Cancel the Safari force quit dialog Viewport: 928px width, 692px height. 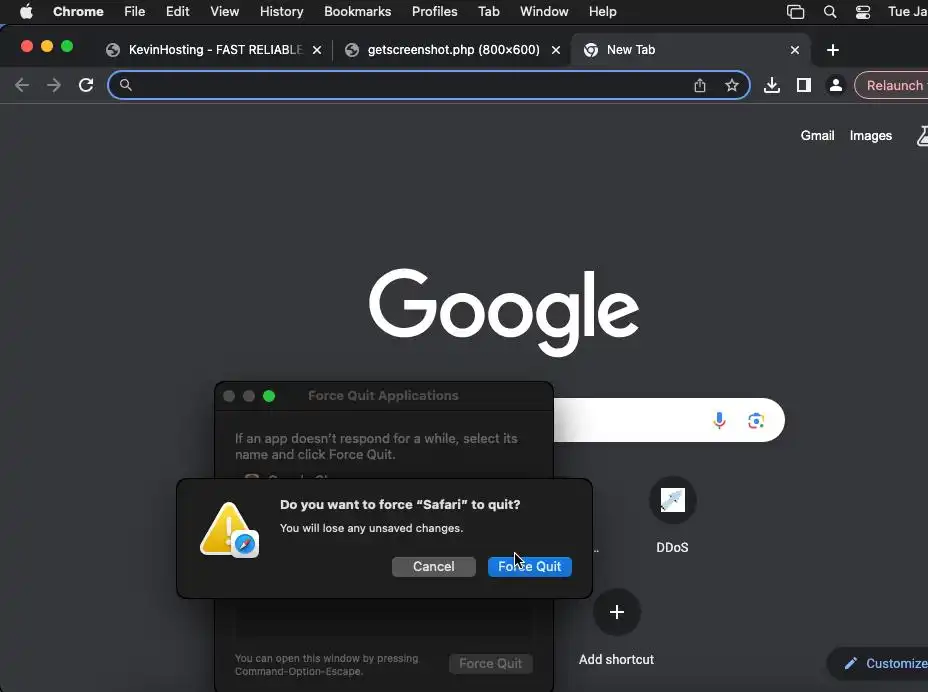tap(434, 567)
